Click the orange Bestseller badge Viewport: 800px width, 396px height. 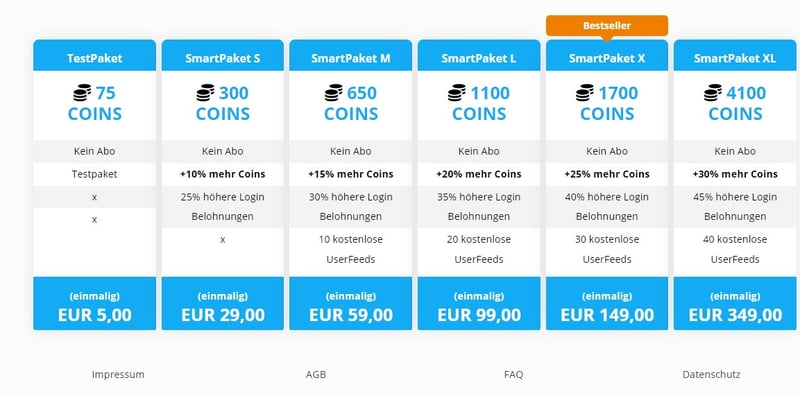coord(607,26)
